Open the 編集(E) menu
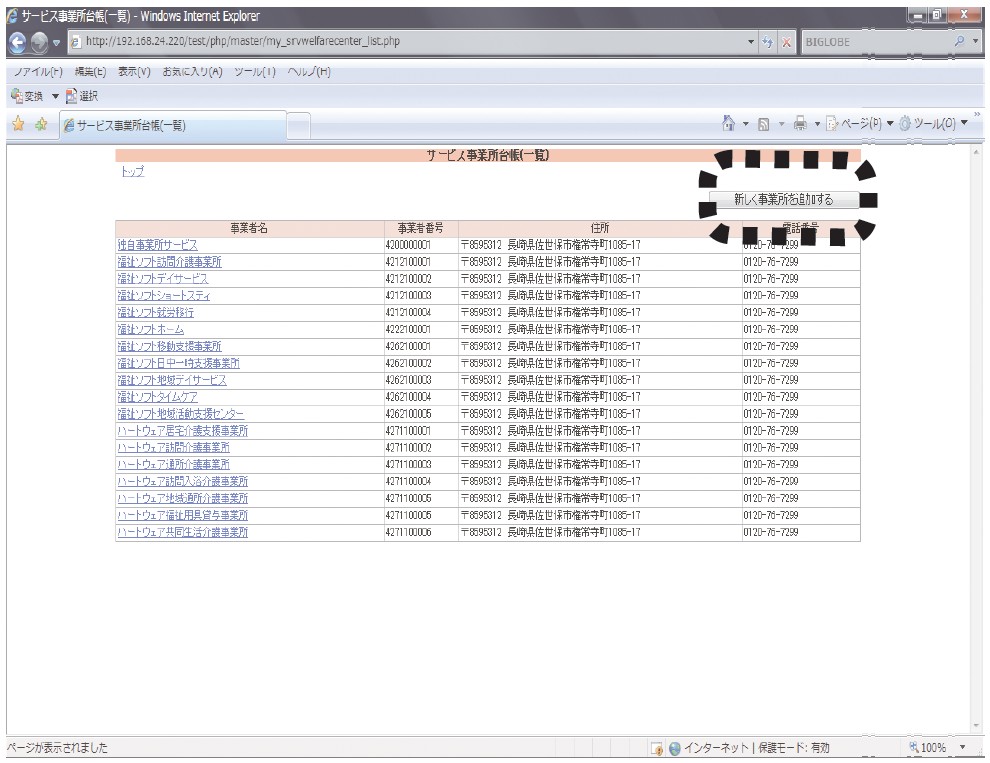990x763 pixels. (90, 71)
